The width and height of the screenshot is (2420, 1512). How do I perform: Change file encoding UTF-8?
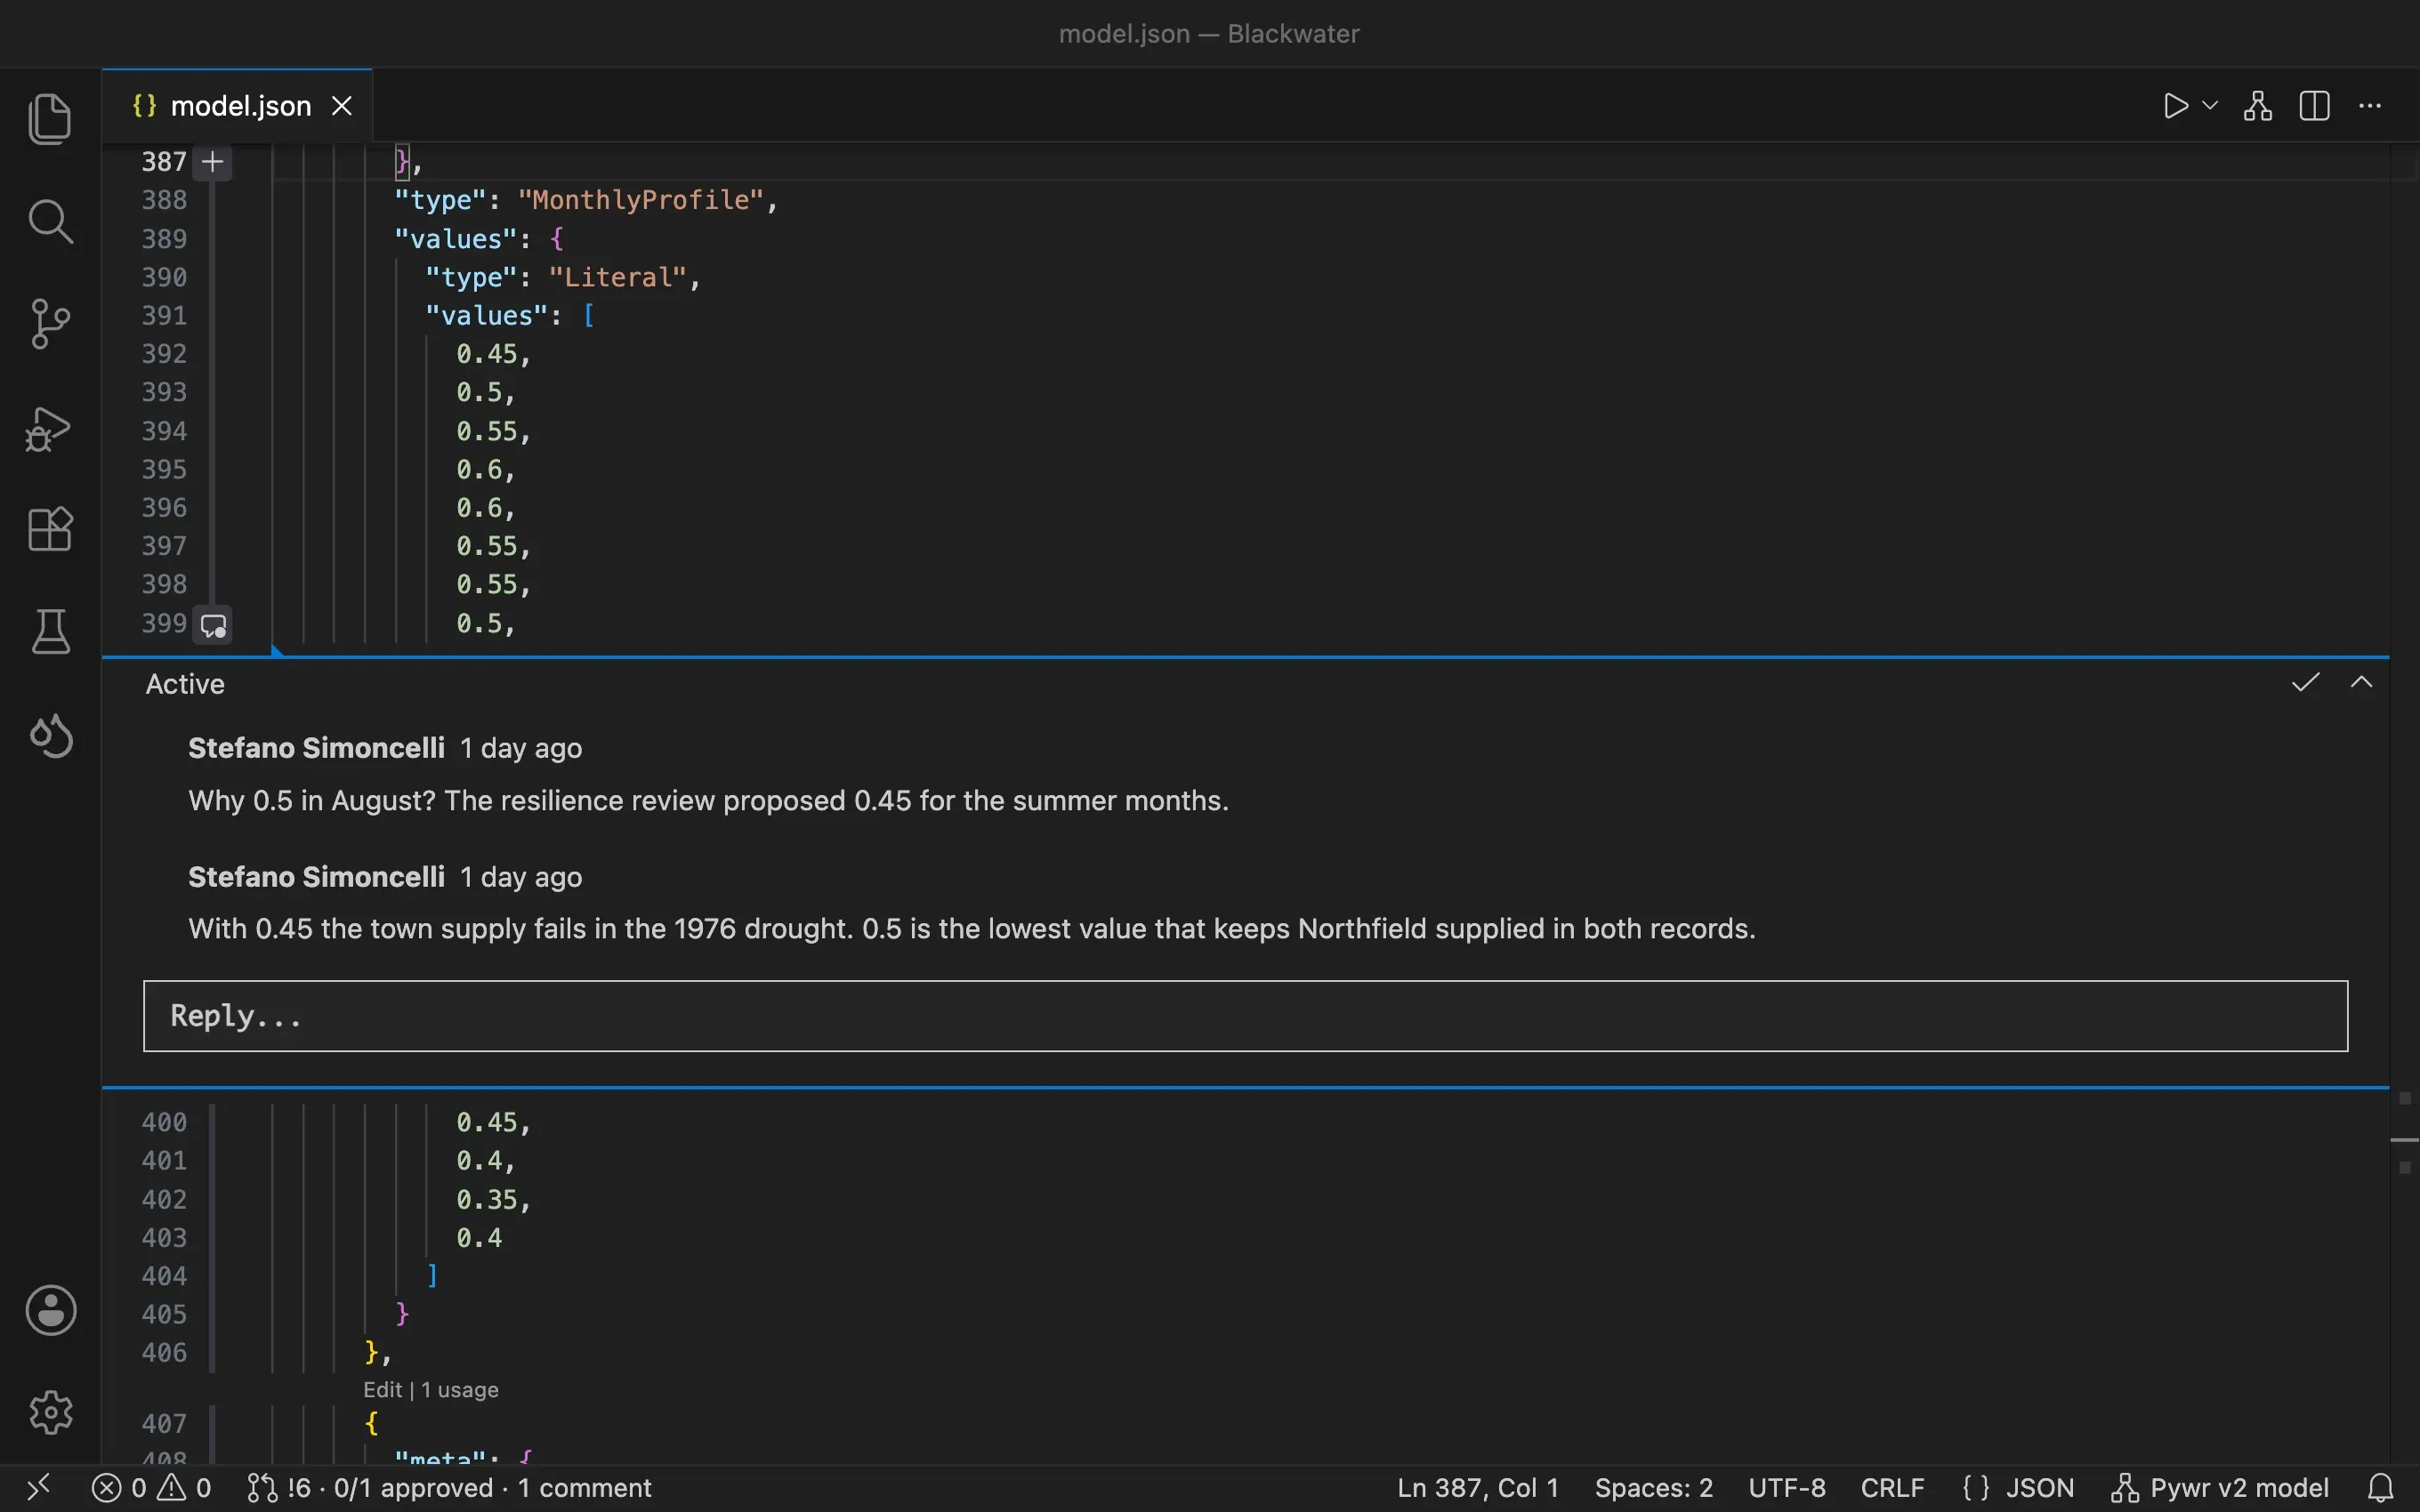coord(1787,1488)
